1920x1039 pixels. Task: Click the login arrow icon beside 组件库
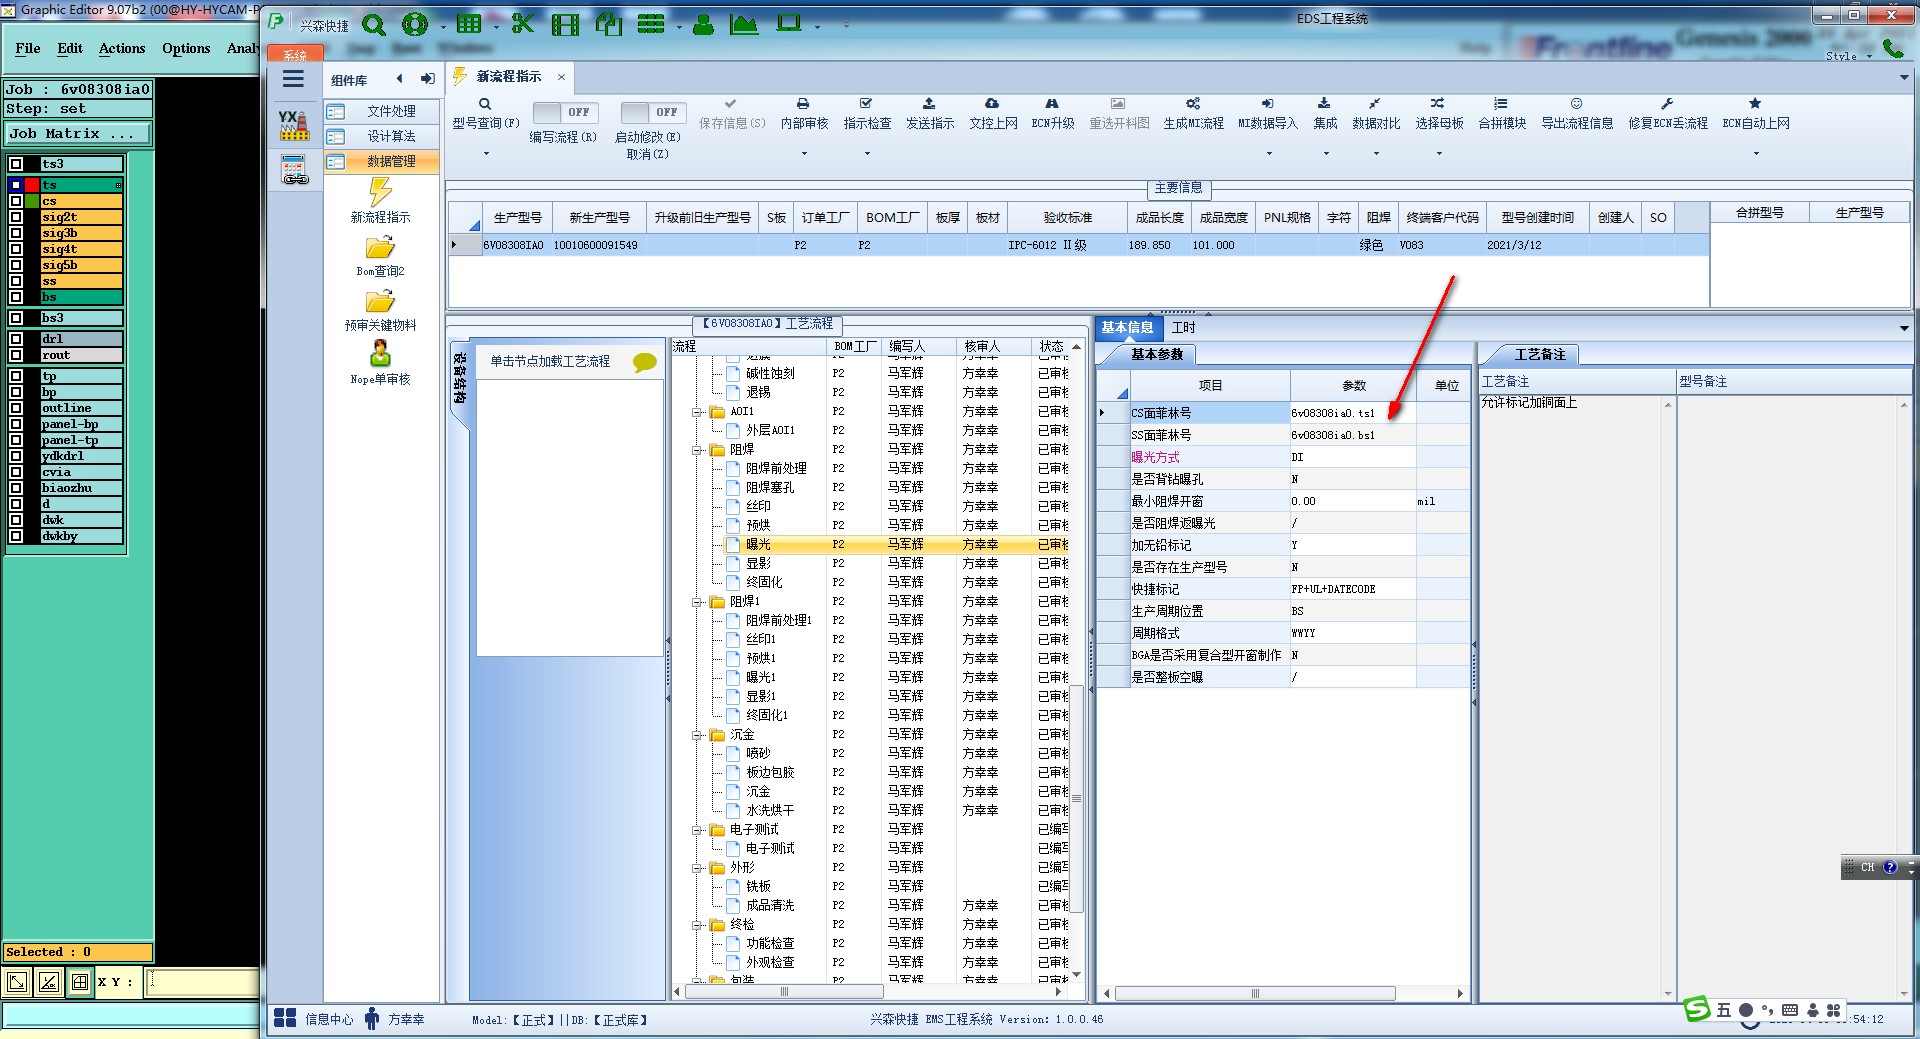point(428,79)
